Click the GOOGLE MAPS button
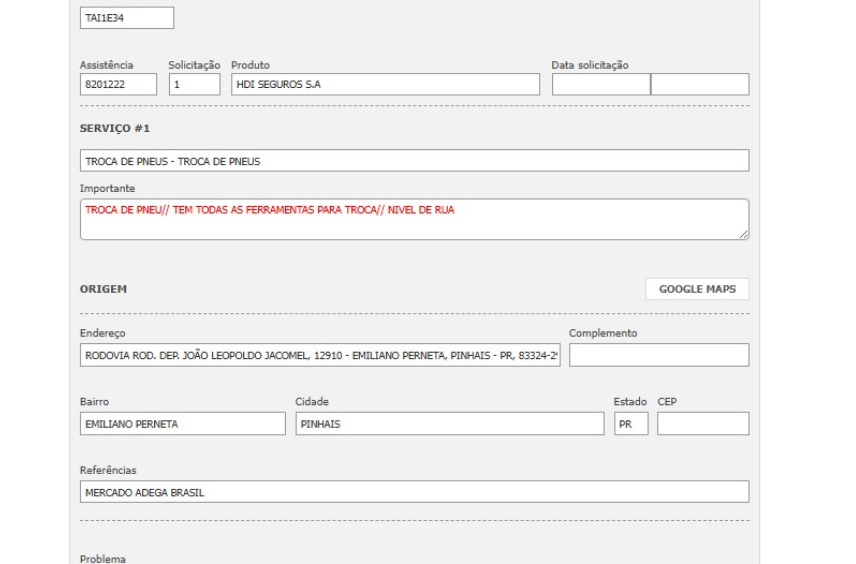 pyautogui.click(x=697, y=289)
